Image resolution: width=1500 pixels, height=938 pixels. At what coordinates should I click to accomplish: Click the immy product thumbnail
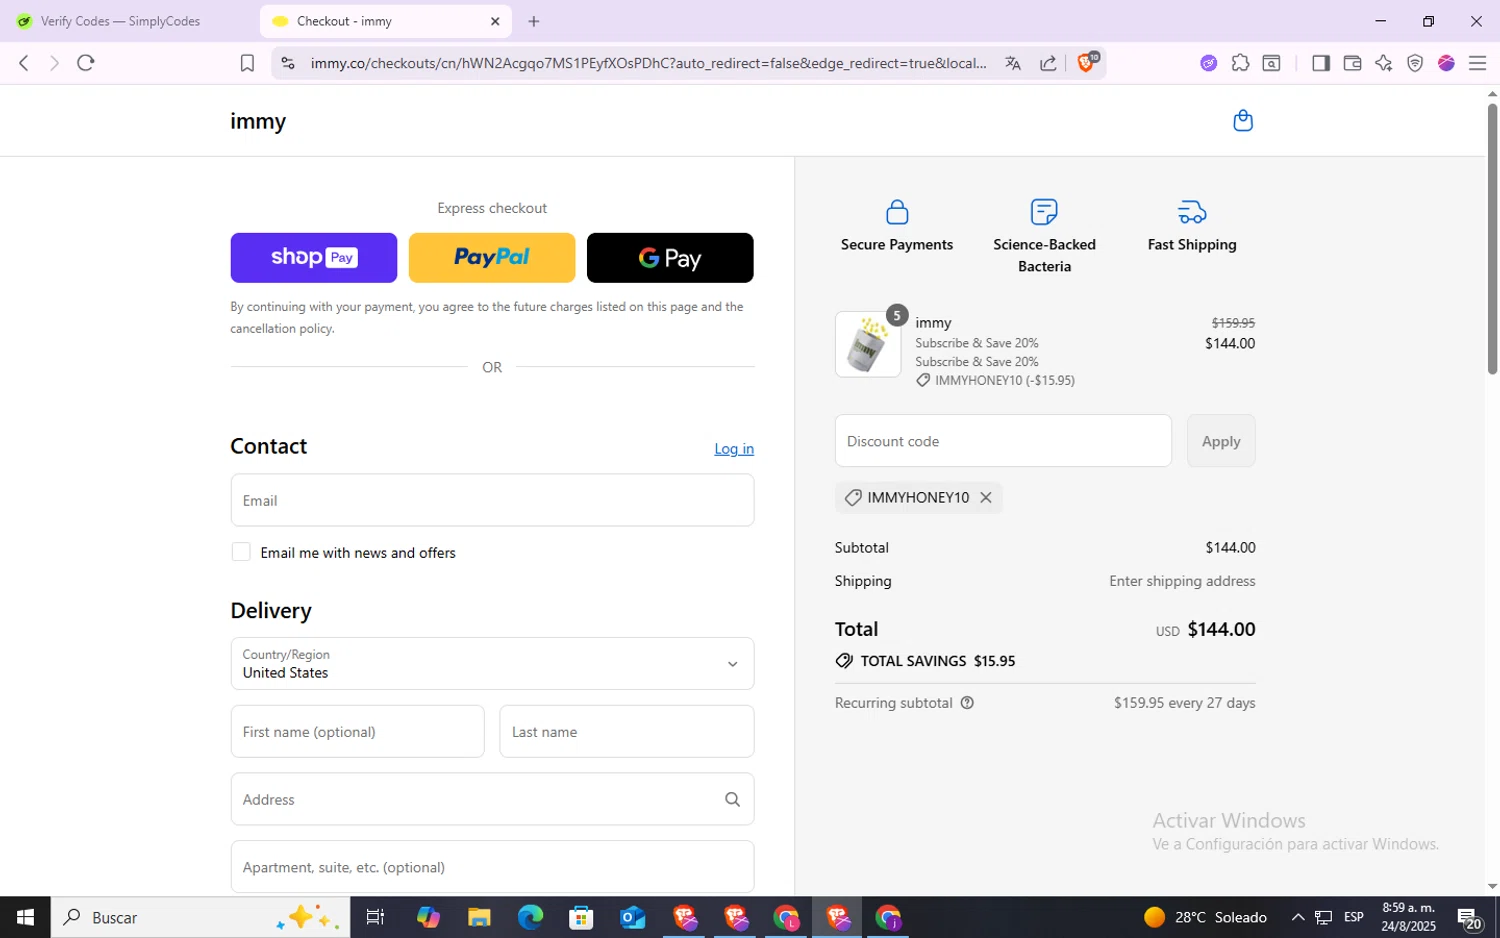coord(868,344)
